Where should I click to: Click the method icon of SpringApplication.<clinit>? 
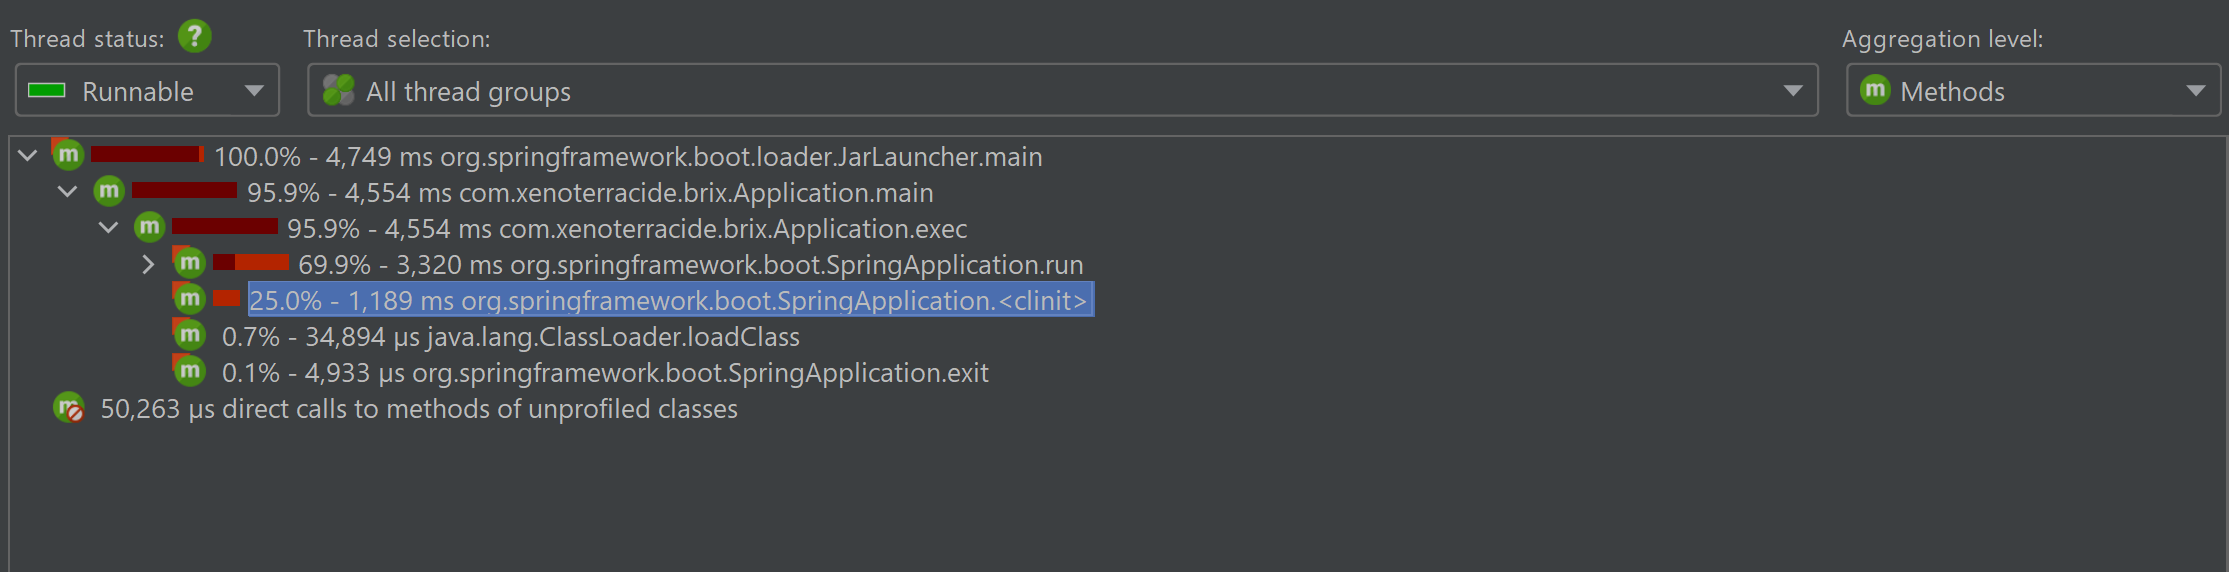click(189, 299)
